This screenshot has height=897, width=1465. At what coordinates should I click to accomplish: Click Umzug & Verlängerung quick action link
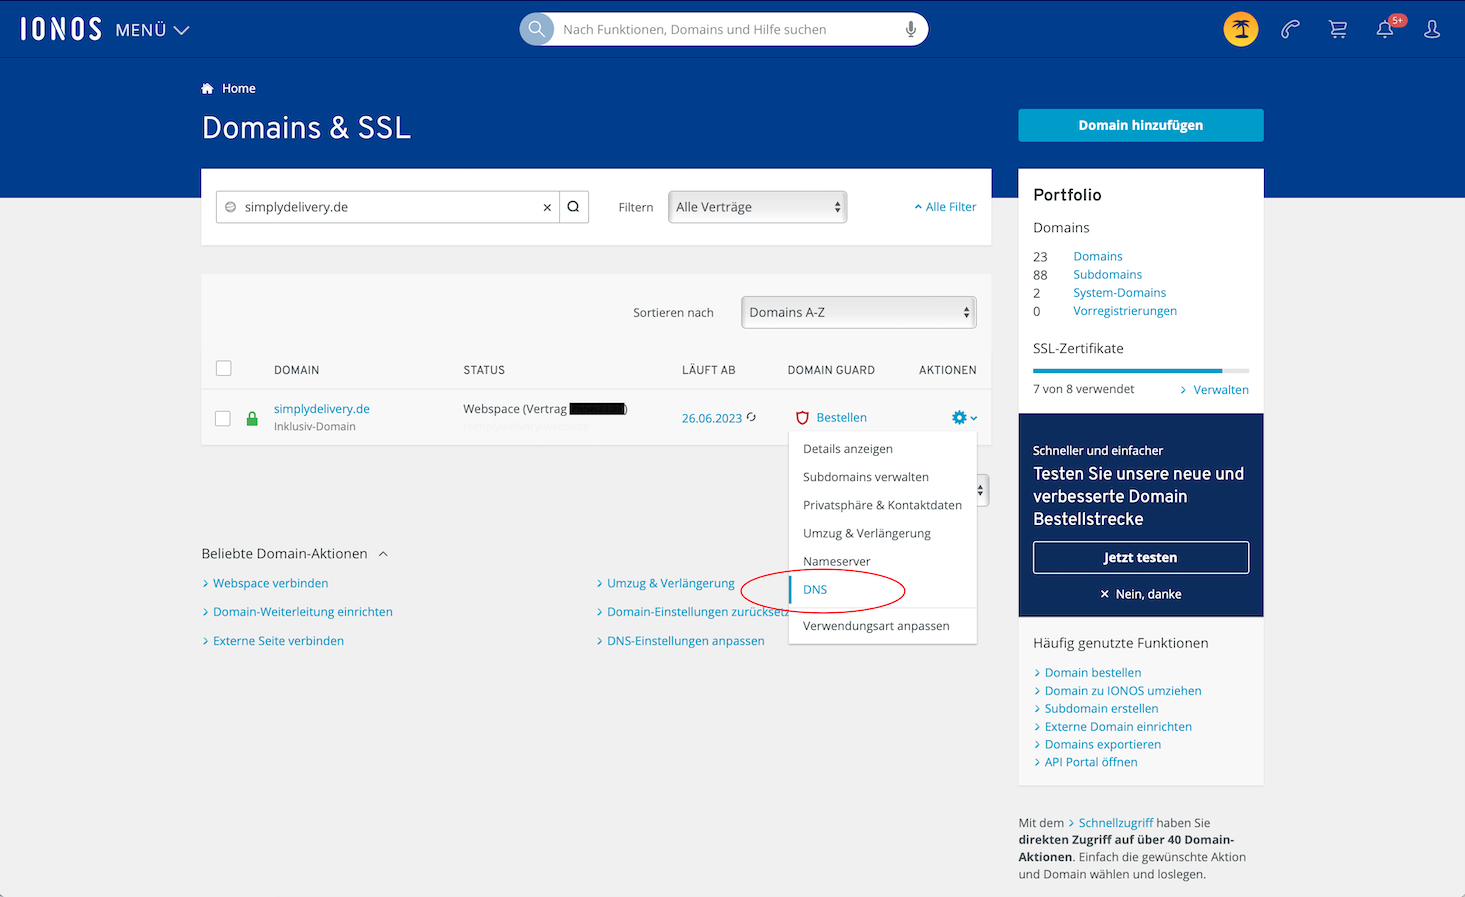670,583
